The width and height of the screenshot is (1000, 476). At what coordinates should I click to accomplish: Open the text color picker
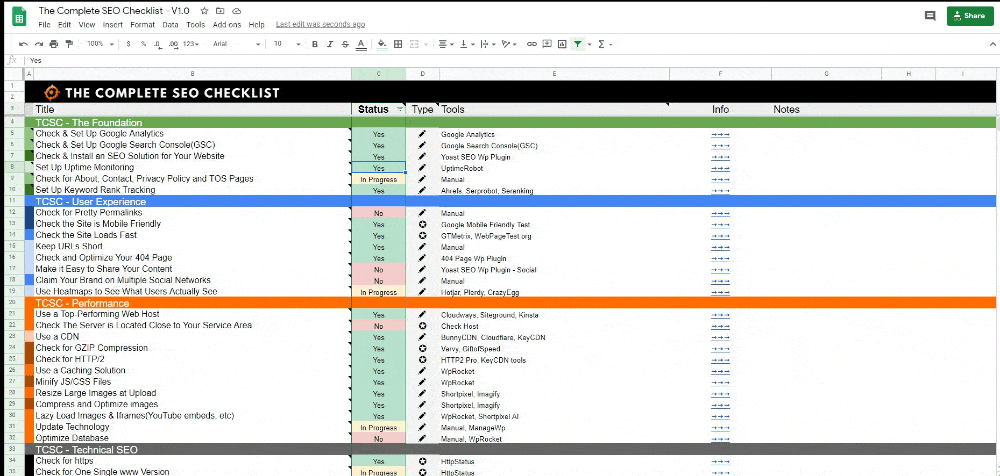361,44
